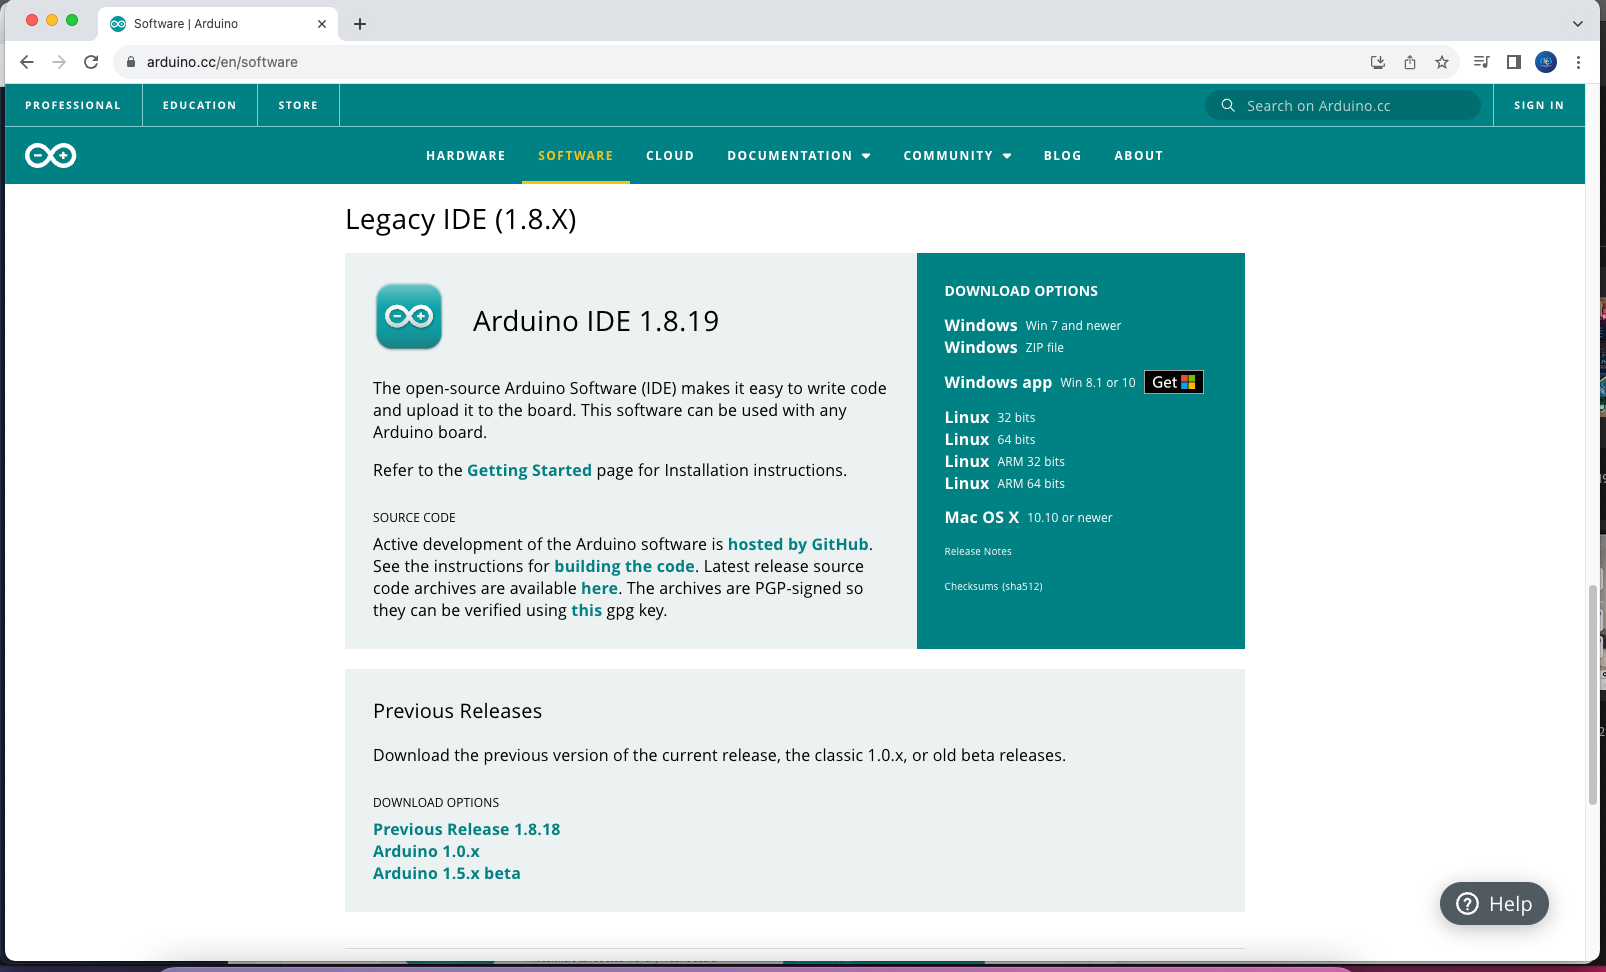Reload the page with the refresh icon
This screenshot has height=972, width=1606.
point(91,62)
